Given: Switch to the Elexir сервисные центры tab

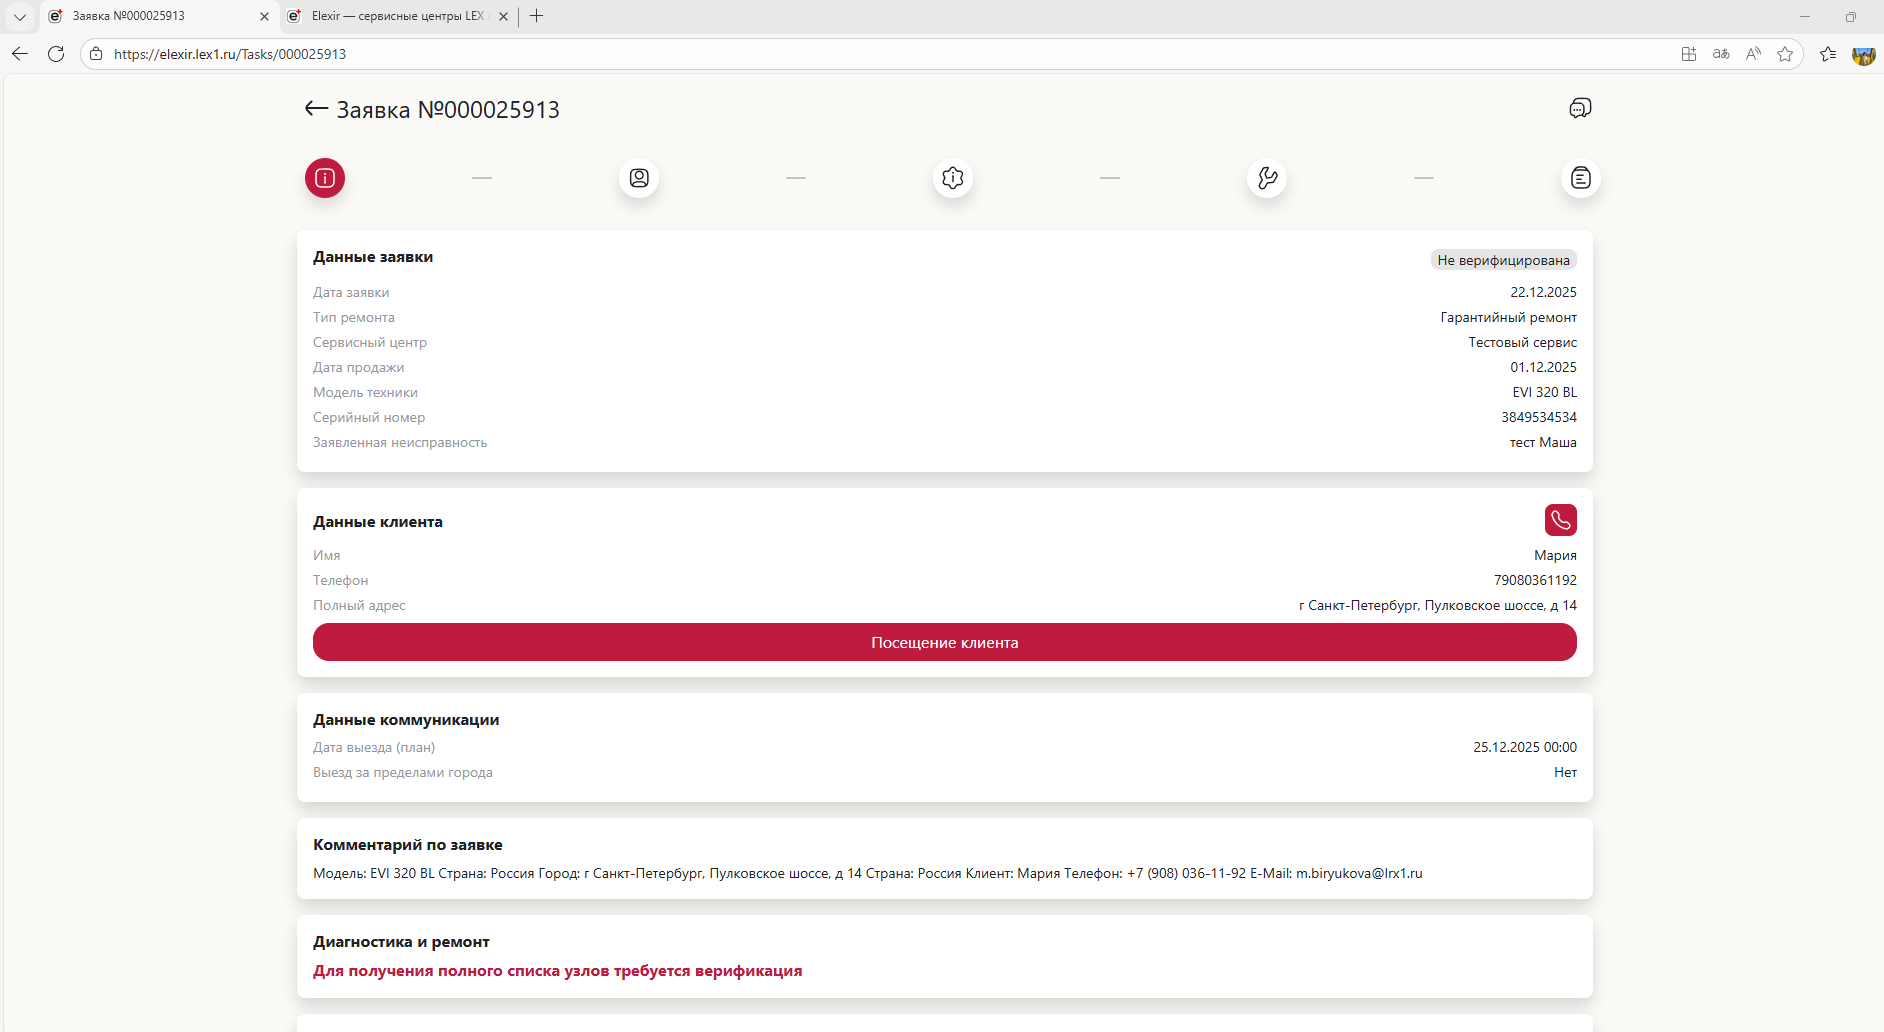Looking at the screenshot, I should pyautogui.click(x=397, y=16).
